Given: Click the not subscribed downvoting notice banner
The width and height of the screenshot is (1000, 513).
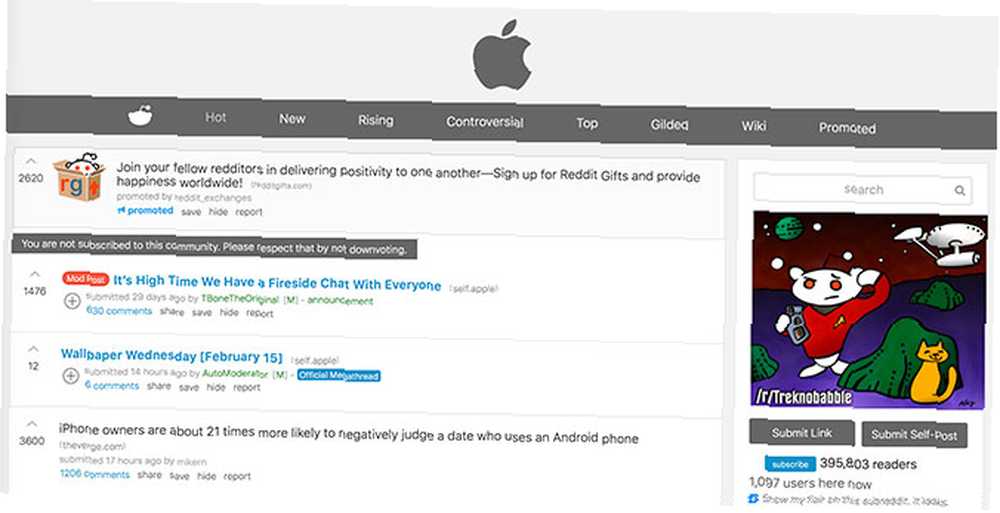Looking at the screenshot, I should coord(214,246).
